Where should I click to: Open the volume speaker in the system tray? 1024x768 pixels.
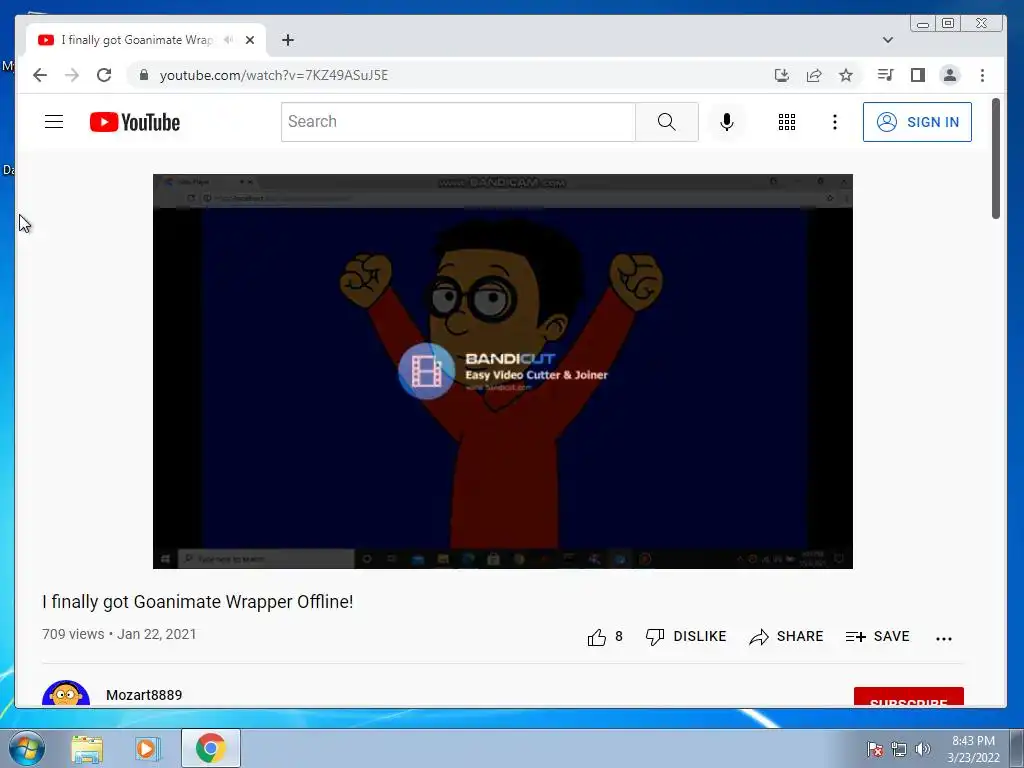pos(923,749)
